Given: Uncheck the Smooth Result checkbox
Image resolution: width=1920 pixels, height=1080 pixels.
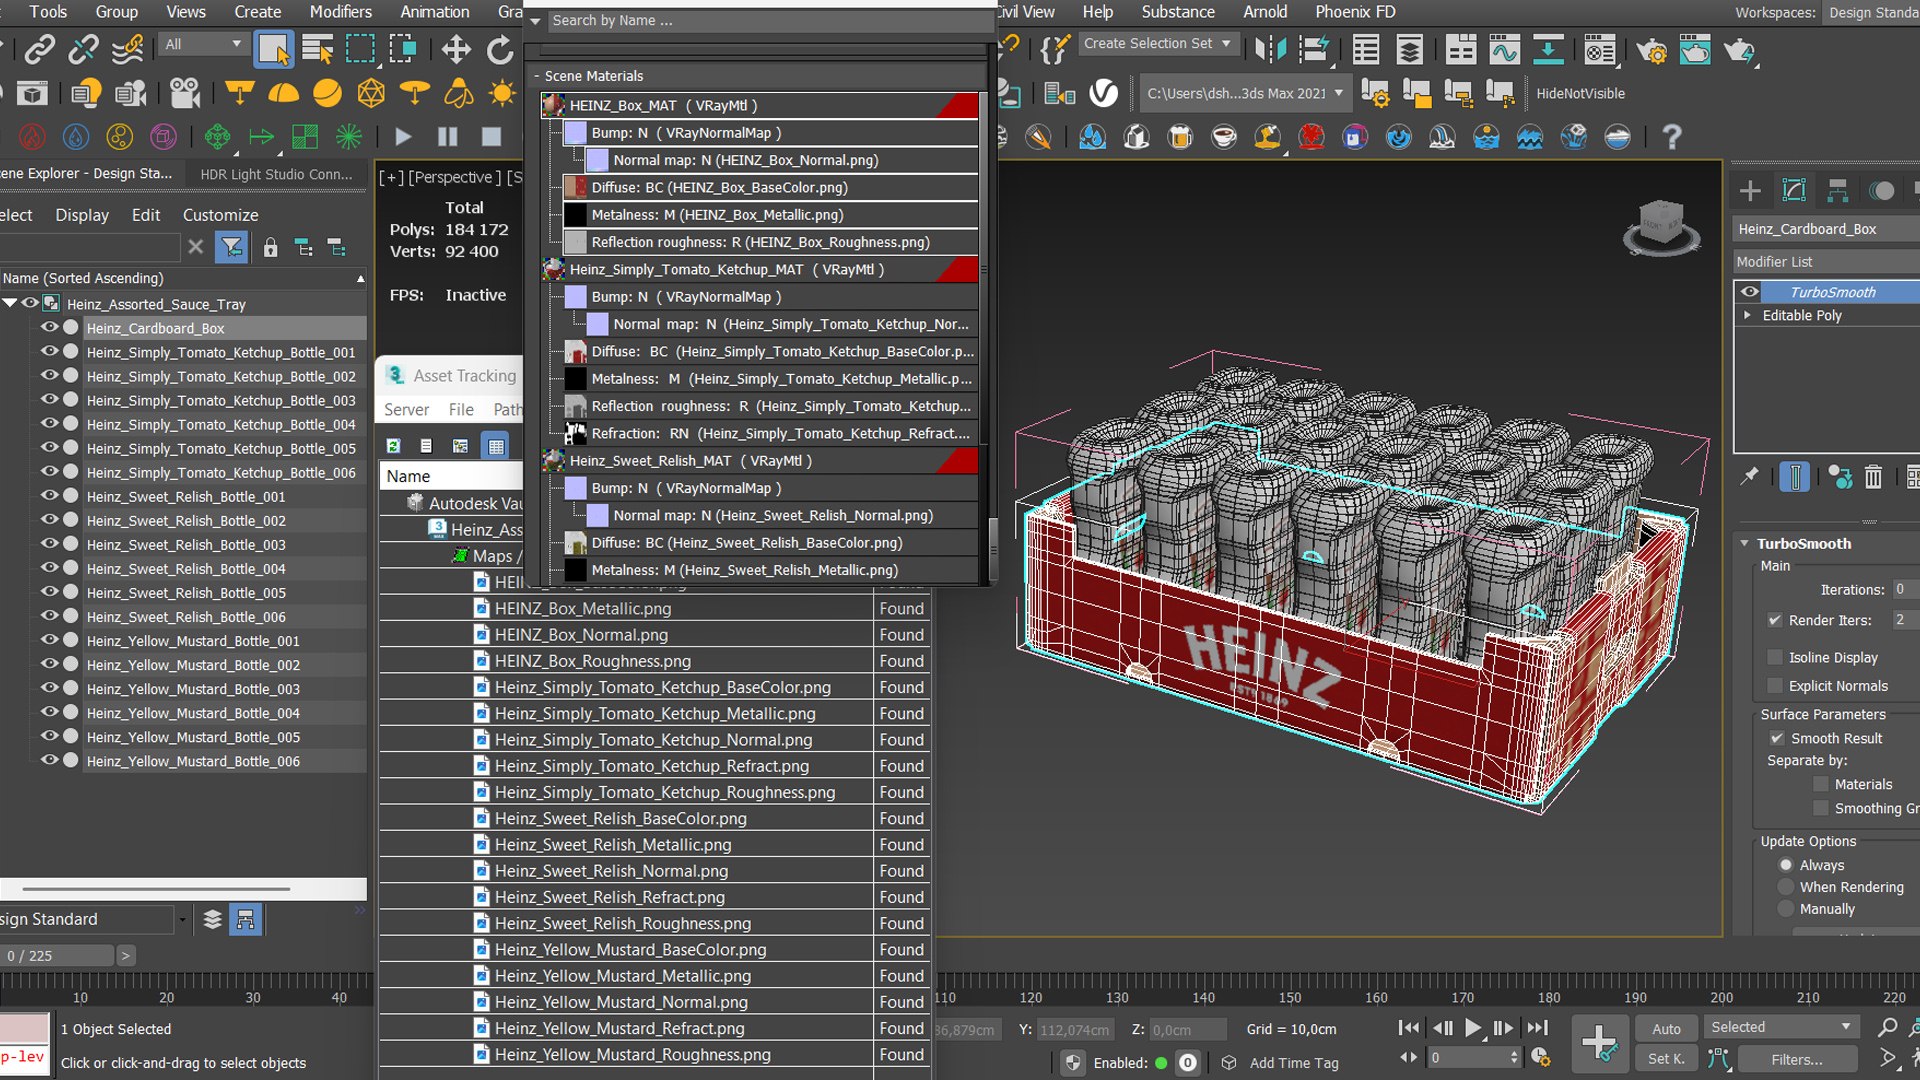Looking at the screenshot, I should point(1777,738).
